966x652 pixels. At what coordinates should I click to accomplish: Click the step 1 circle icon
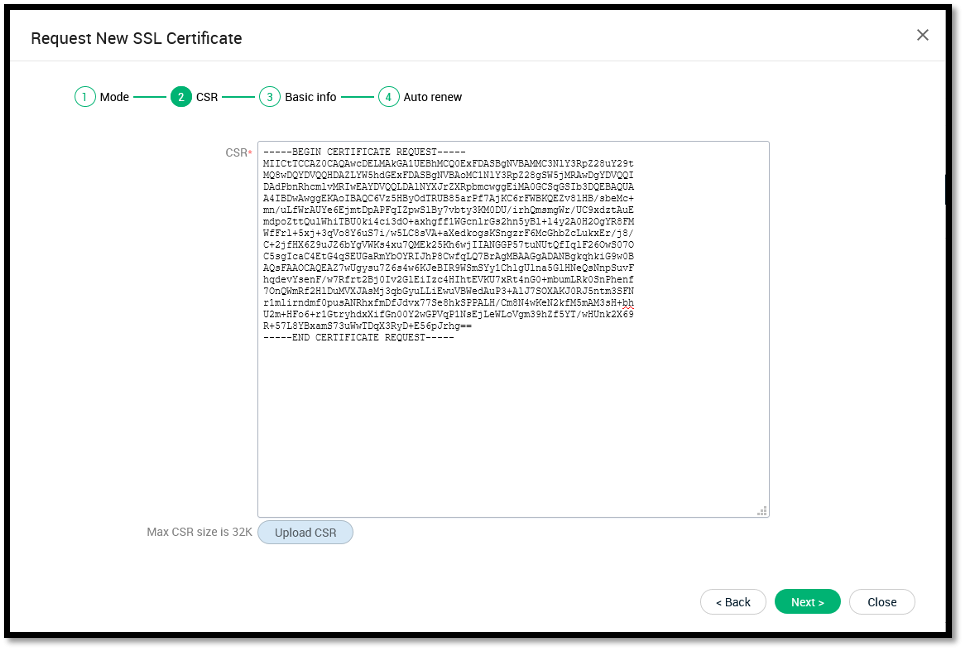[x=84, y=97]
